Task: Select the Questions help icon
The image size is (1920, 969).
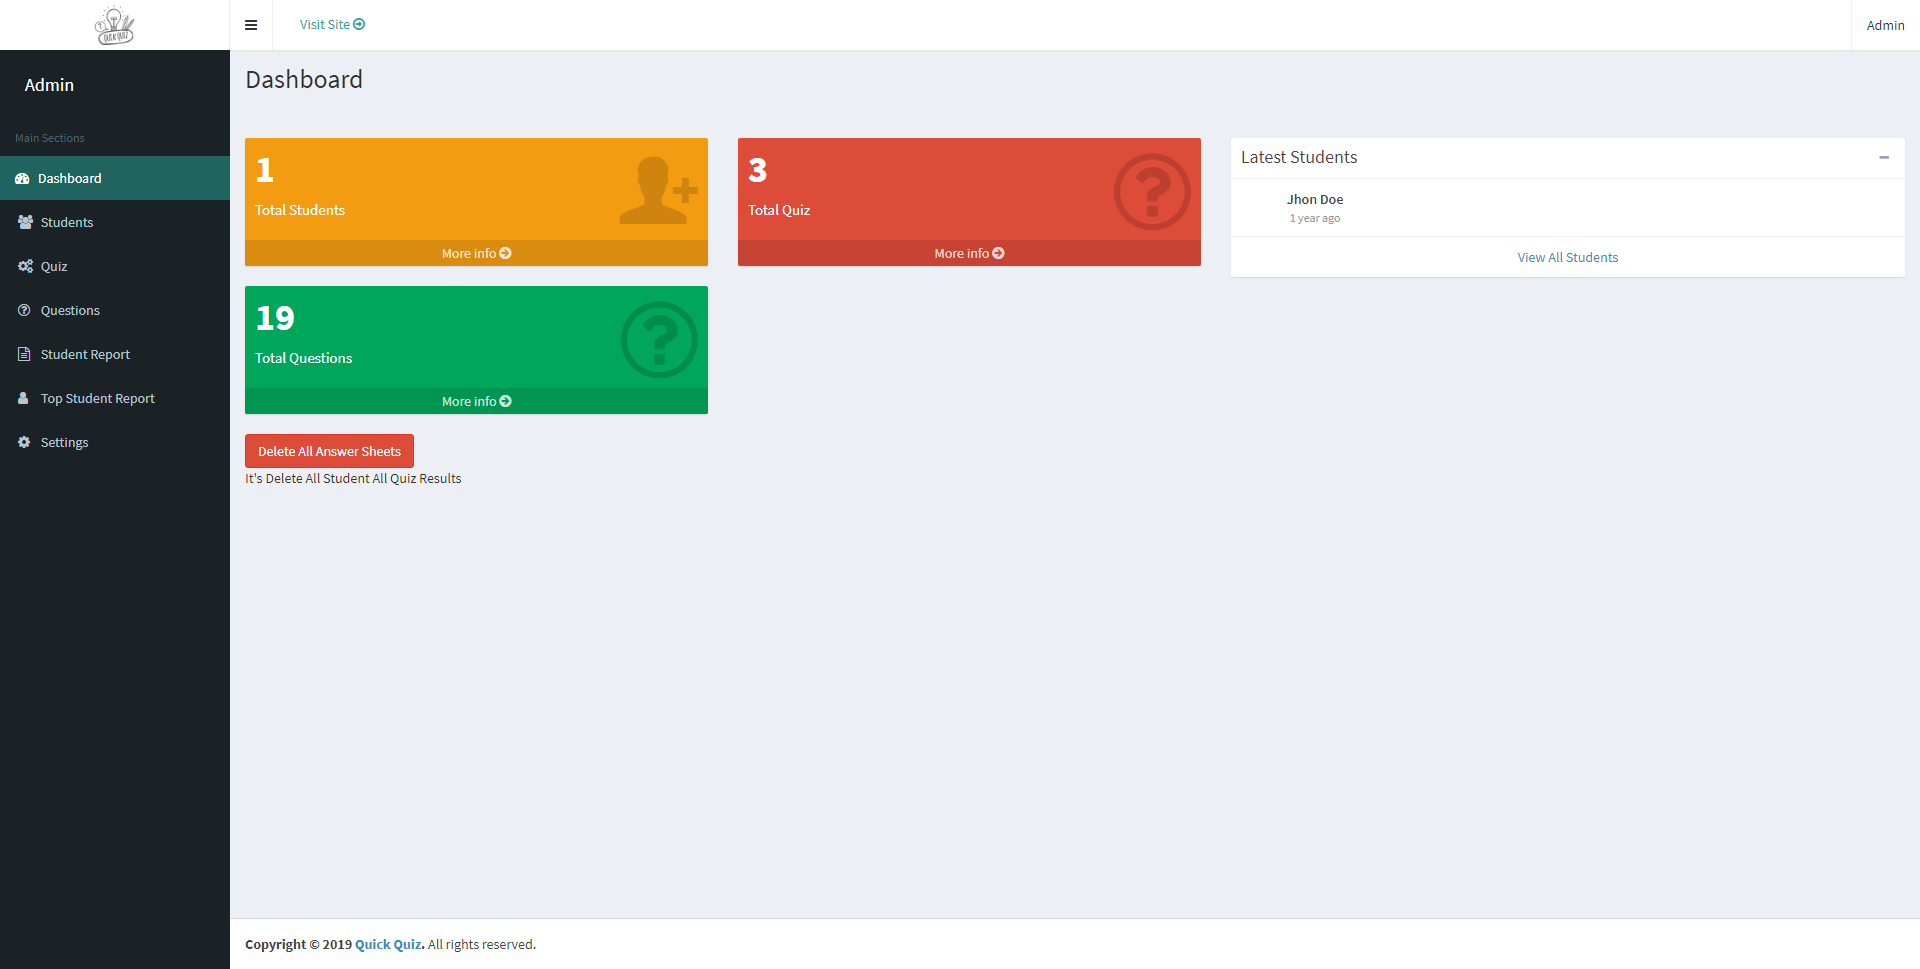Action: click(23, 310)
